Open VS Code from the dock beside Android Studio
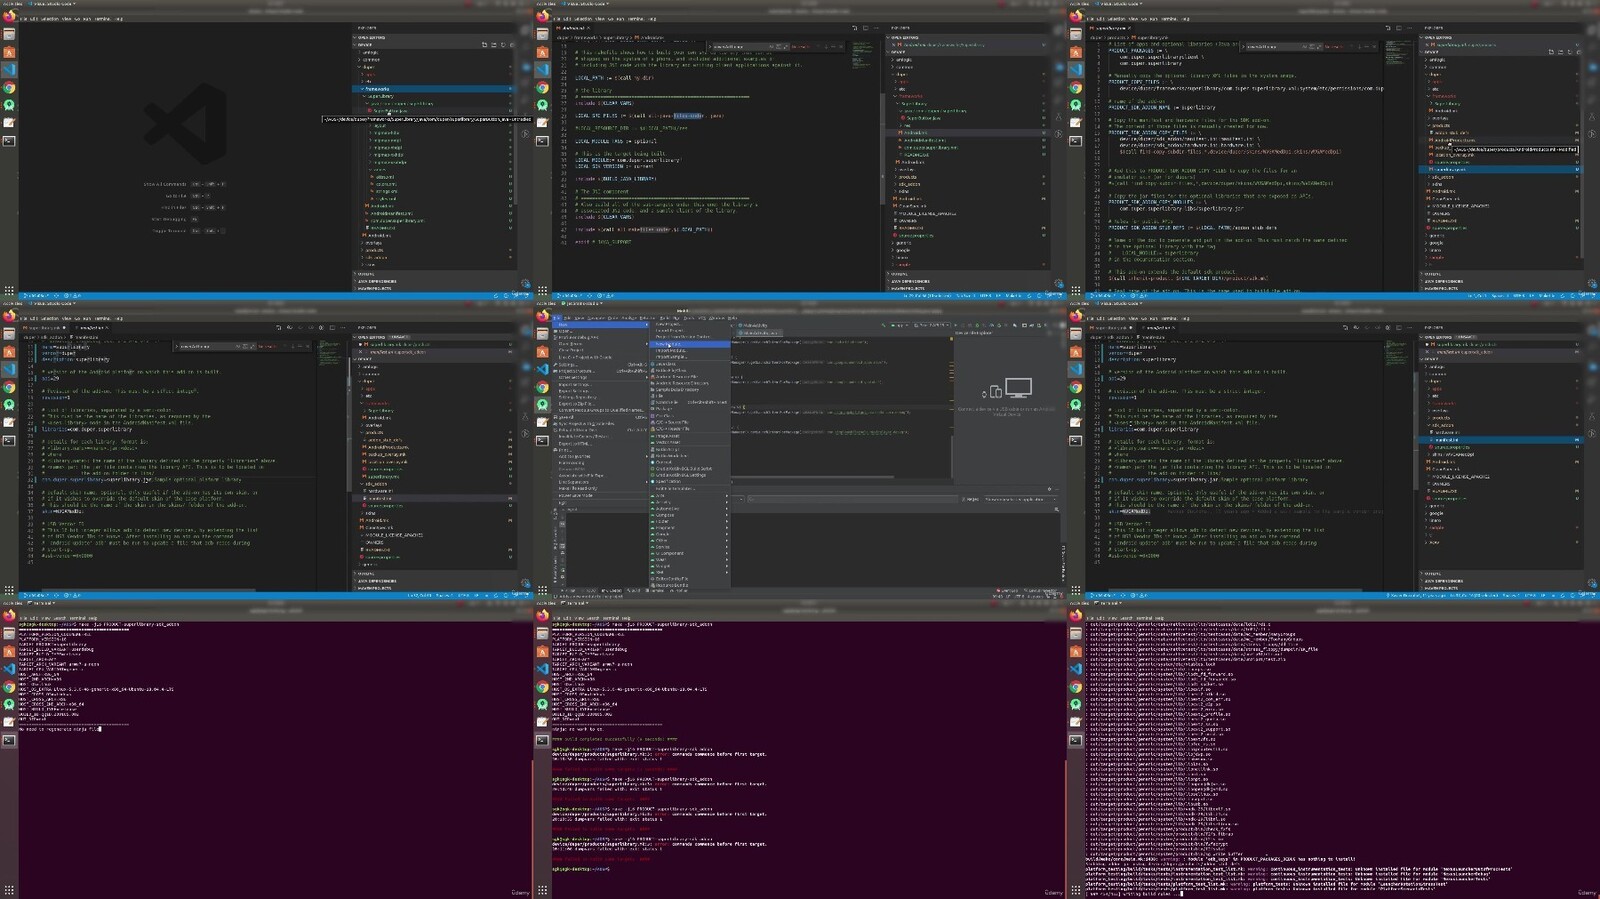This screenshot has height=899, width=1600. [542, 369]
